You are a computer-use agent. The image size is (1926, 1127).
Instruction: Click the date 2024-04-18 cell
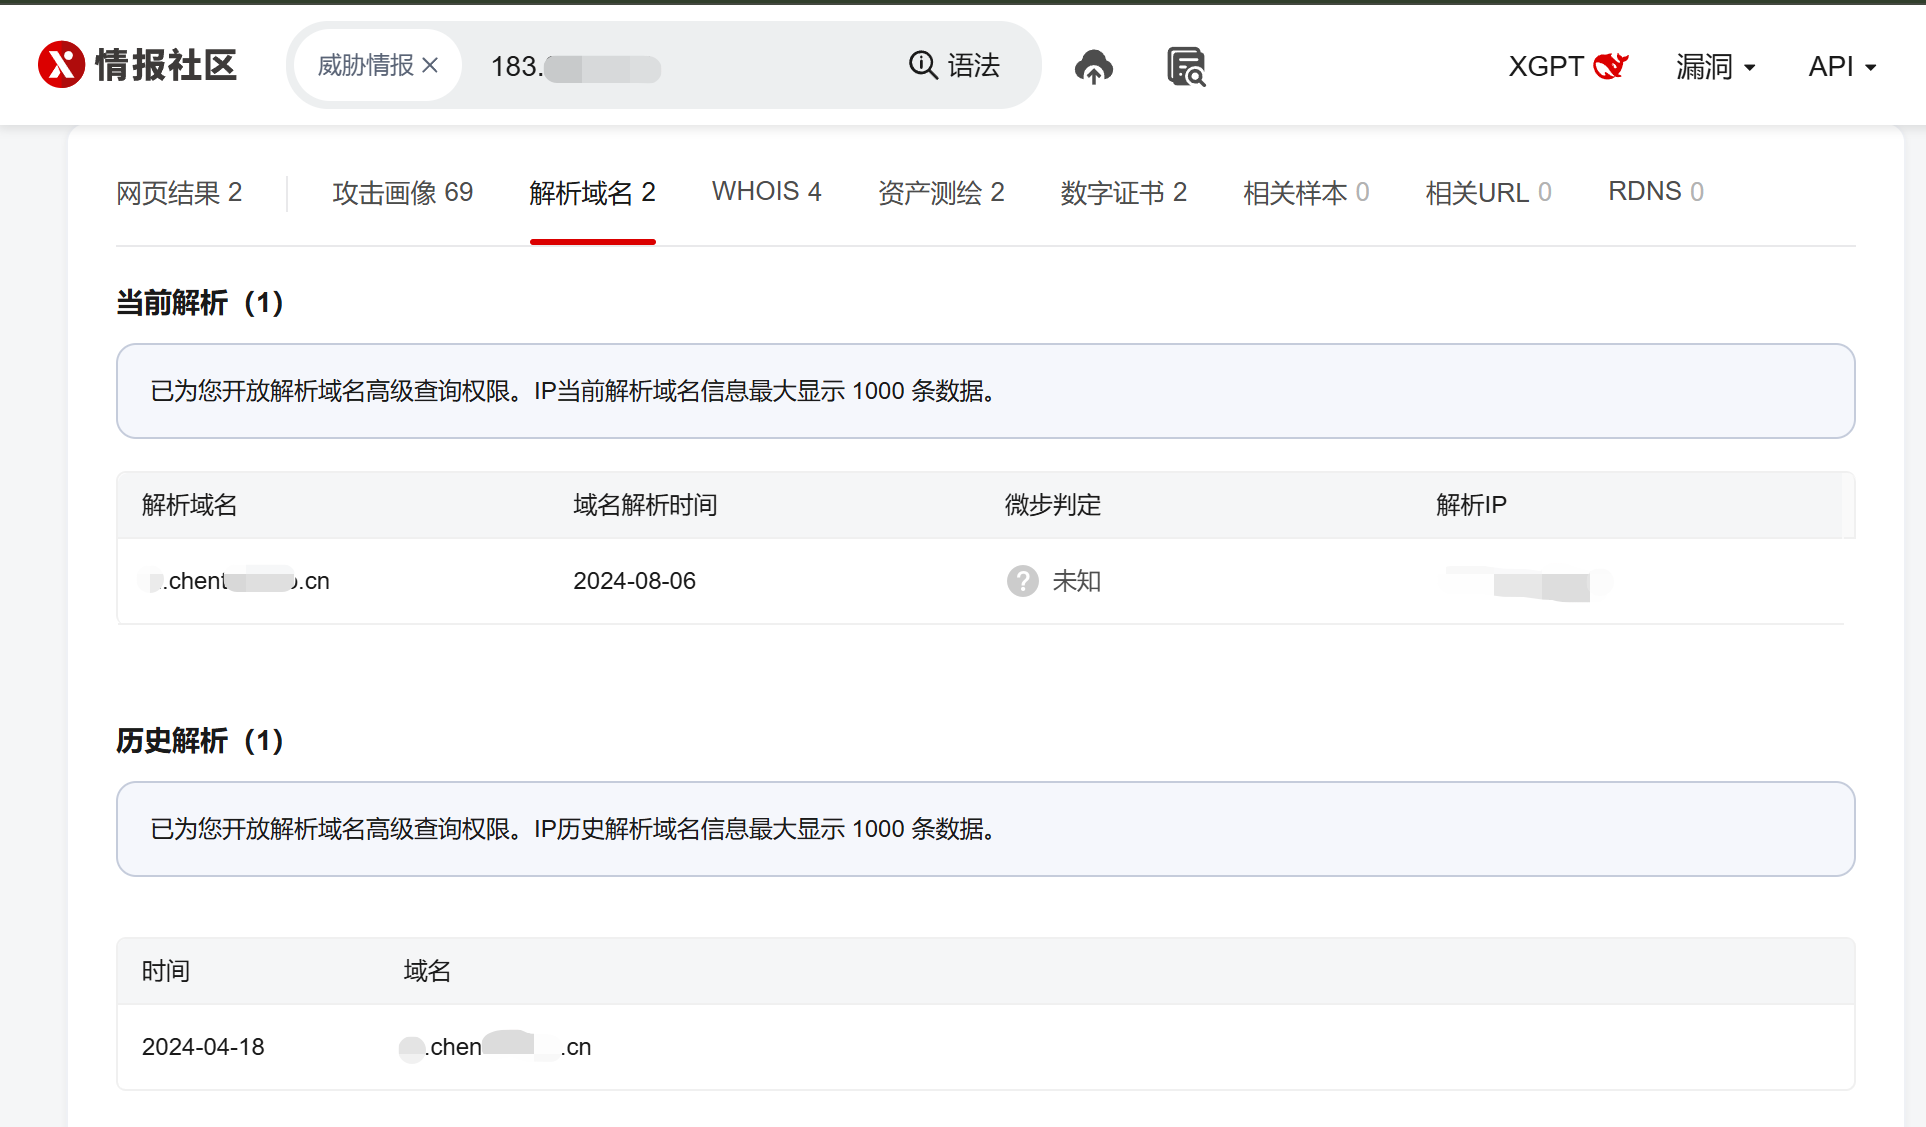tap(203, 1047)
